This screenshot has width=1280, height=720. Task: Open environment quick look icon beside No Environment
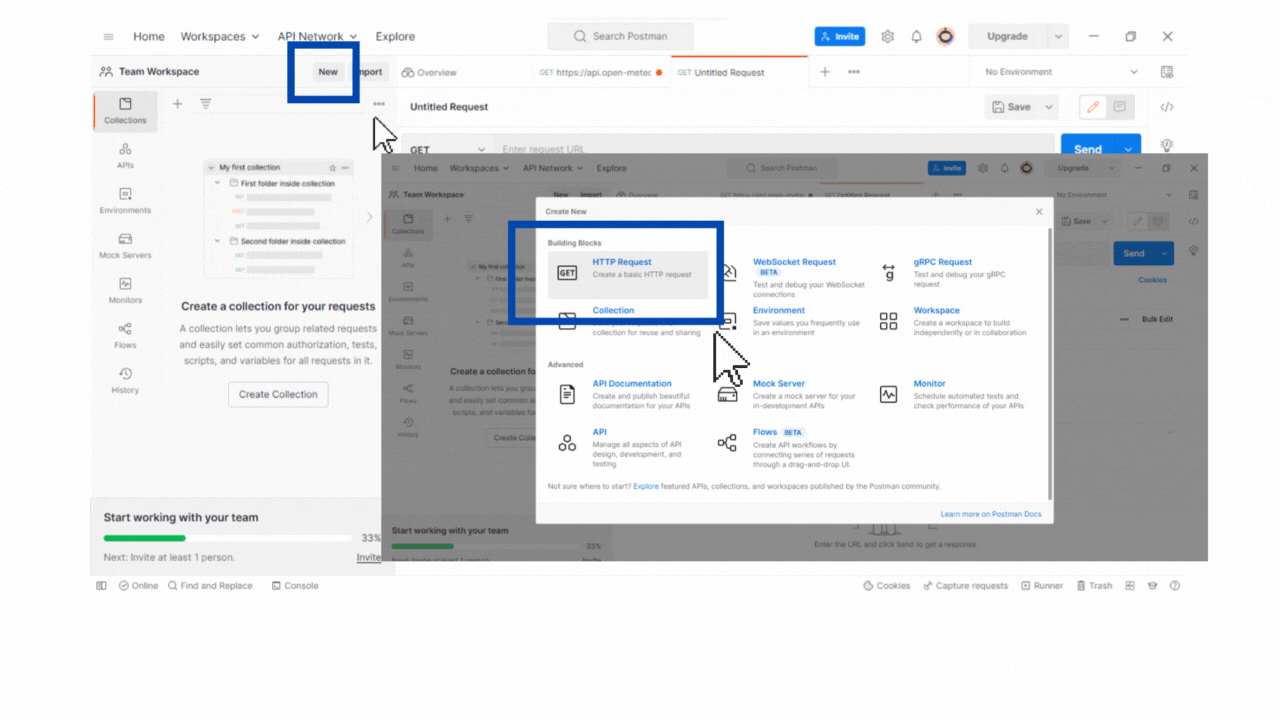[1167, 72]
